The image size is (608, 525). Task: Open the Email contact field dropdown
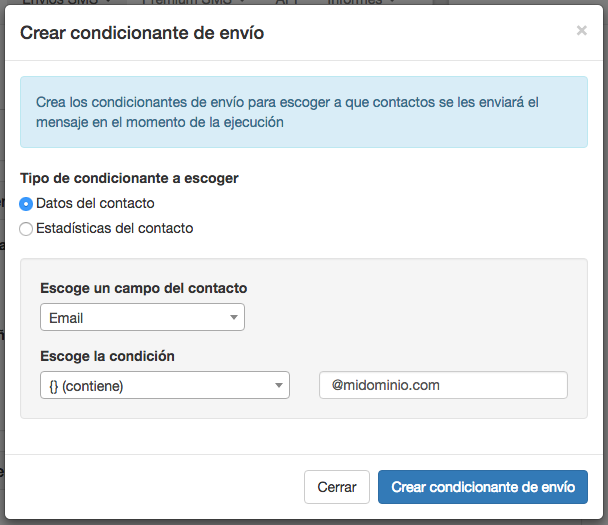coord(142,318)
